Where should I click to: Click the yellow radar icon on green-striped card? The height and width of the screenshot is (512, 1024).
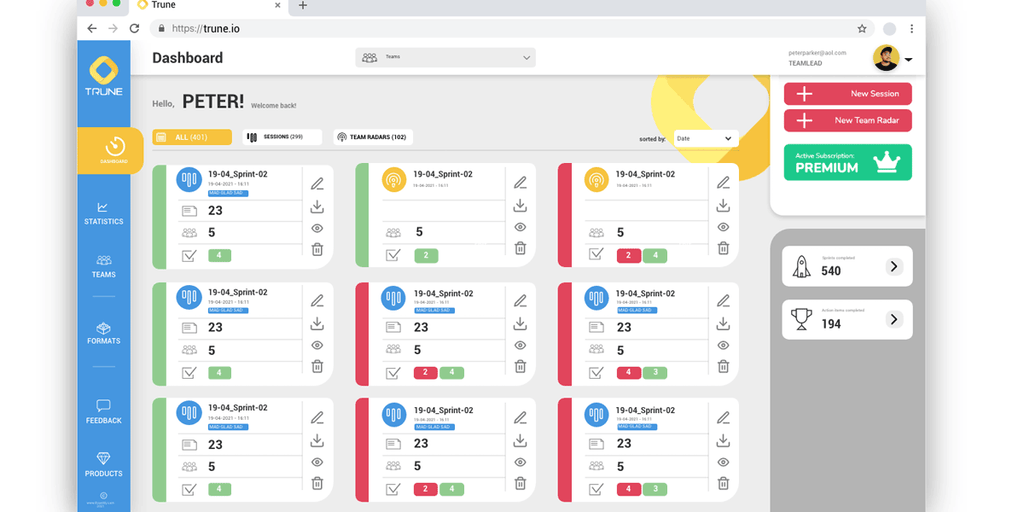click(394, 180)
